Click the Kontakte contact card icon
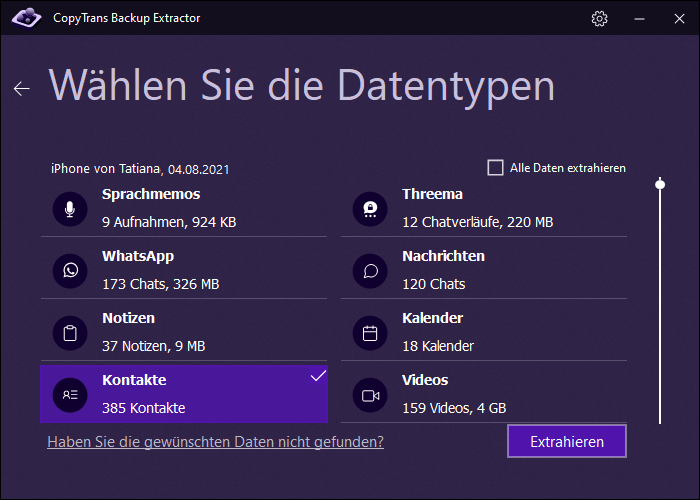This screenshot has height=500, width=700. point(70,395)
